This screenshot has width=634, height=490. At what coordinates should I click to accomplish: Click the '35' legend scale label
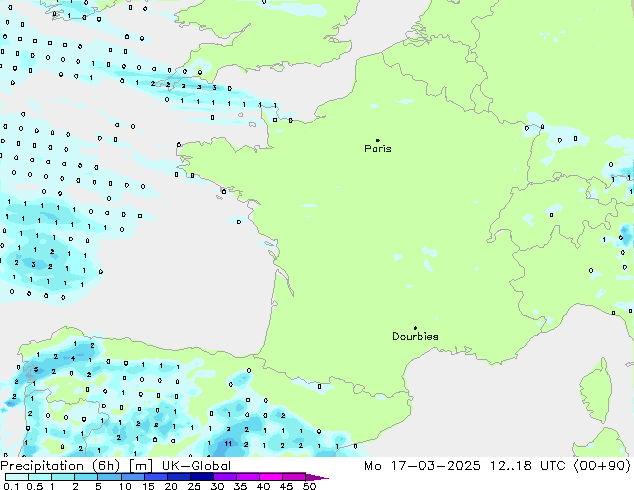click(x=240, y=486)
